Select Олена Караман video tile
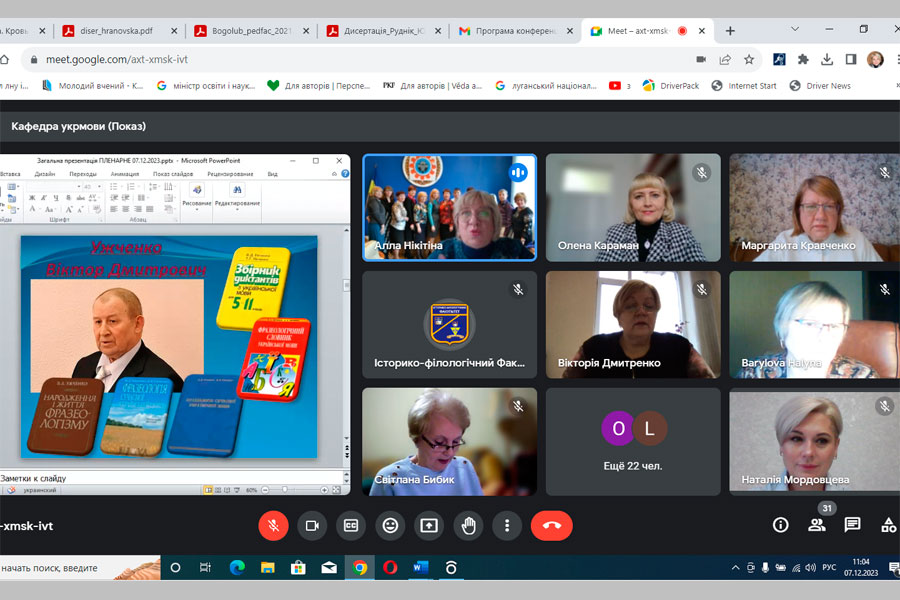900x600 pixels. 633,207
